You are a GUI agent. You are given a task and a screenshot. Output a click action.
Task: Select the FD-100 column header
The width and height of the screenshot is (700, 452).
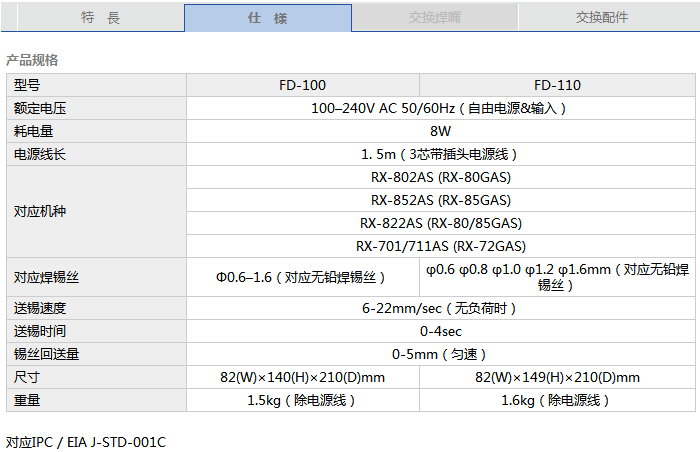click(303, 85)
